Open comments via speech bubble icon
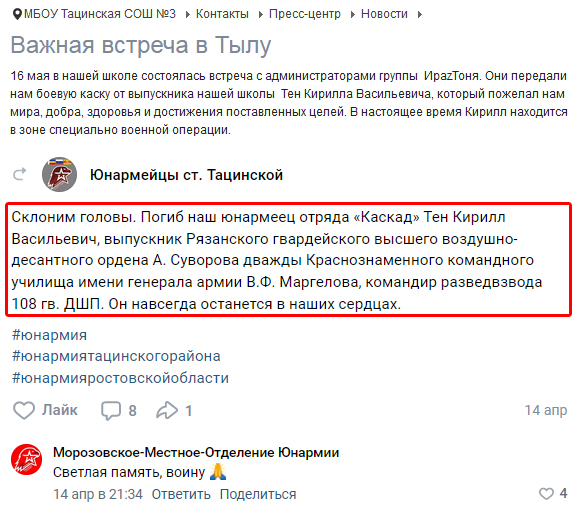Screen dimensions: 577x517 (x=111, y=410)
